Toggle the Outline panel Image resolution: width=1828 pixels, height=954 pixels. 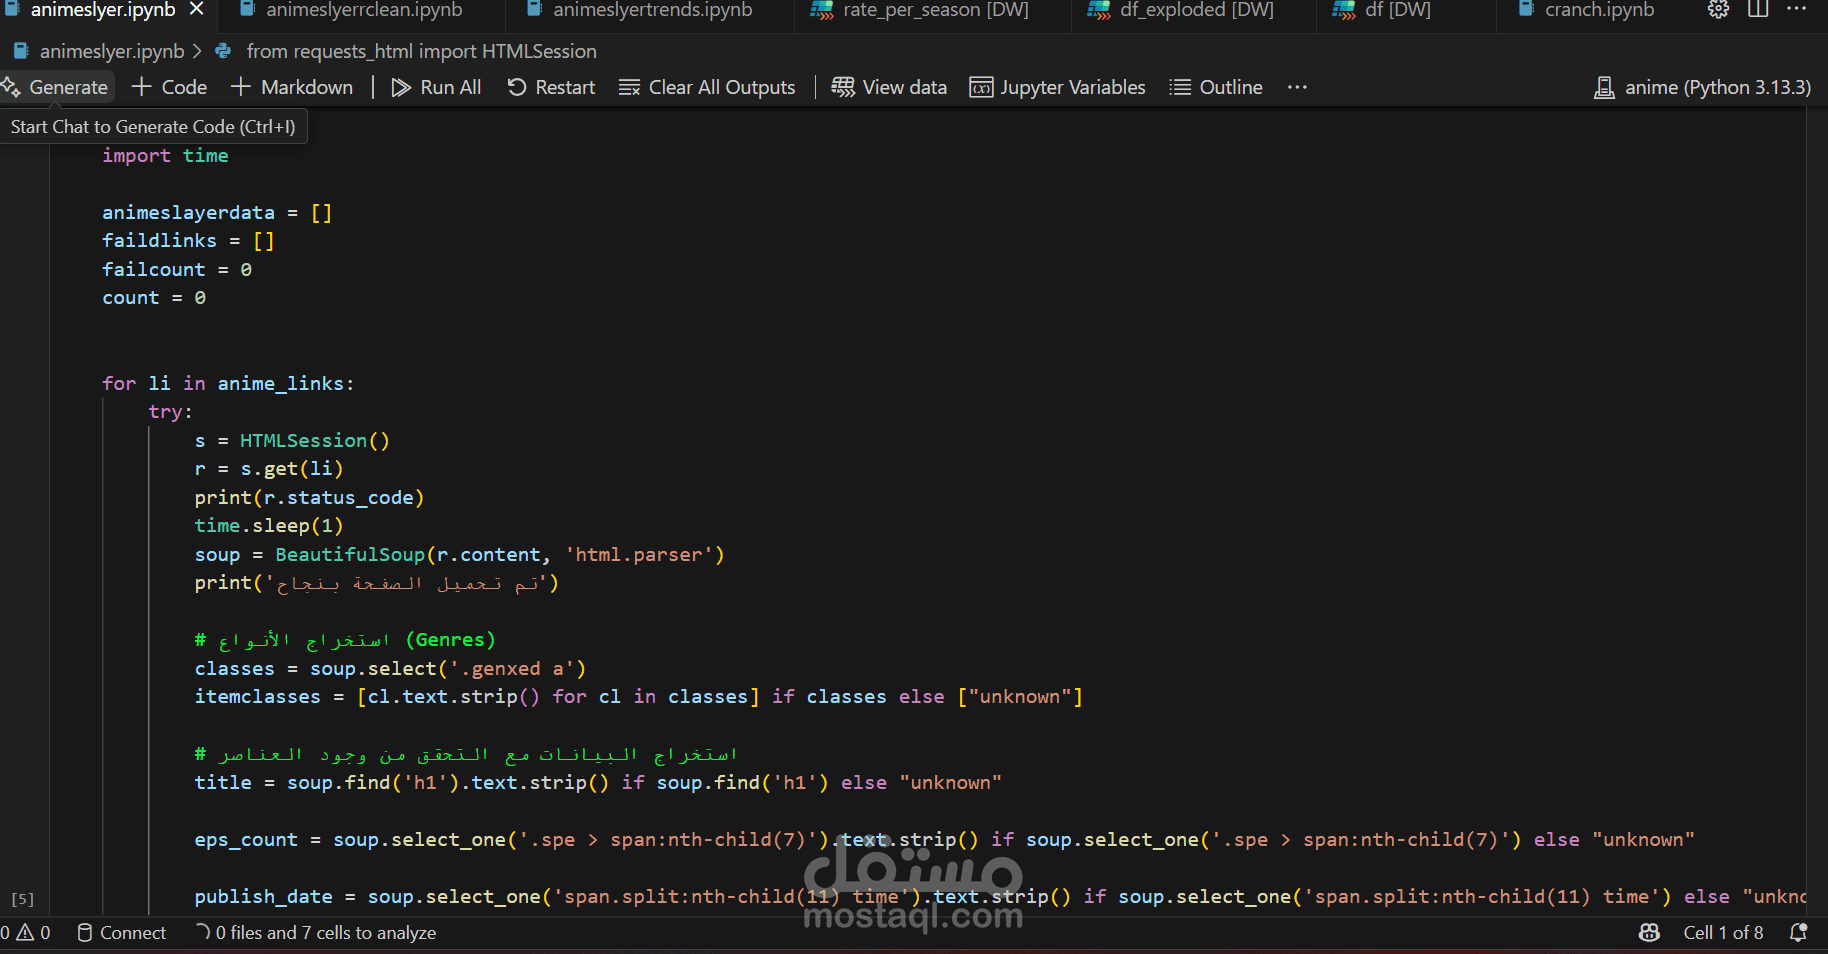1215,87
